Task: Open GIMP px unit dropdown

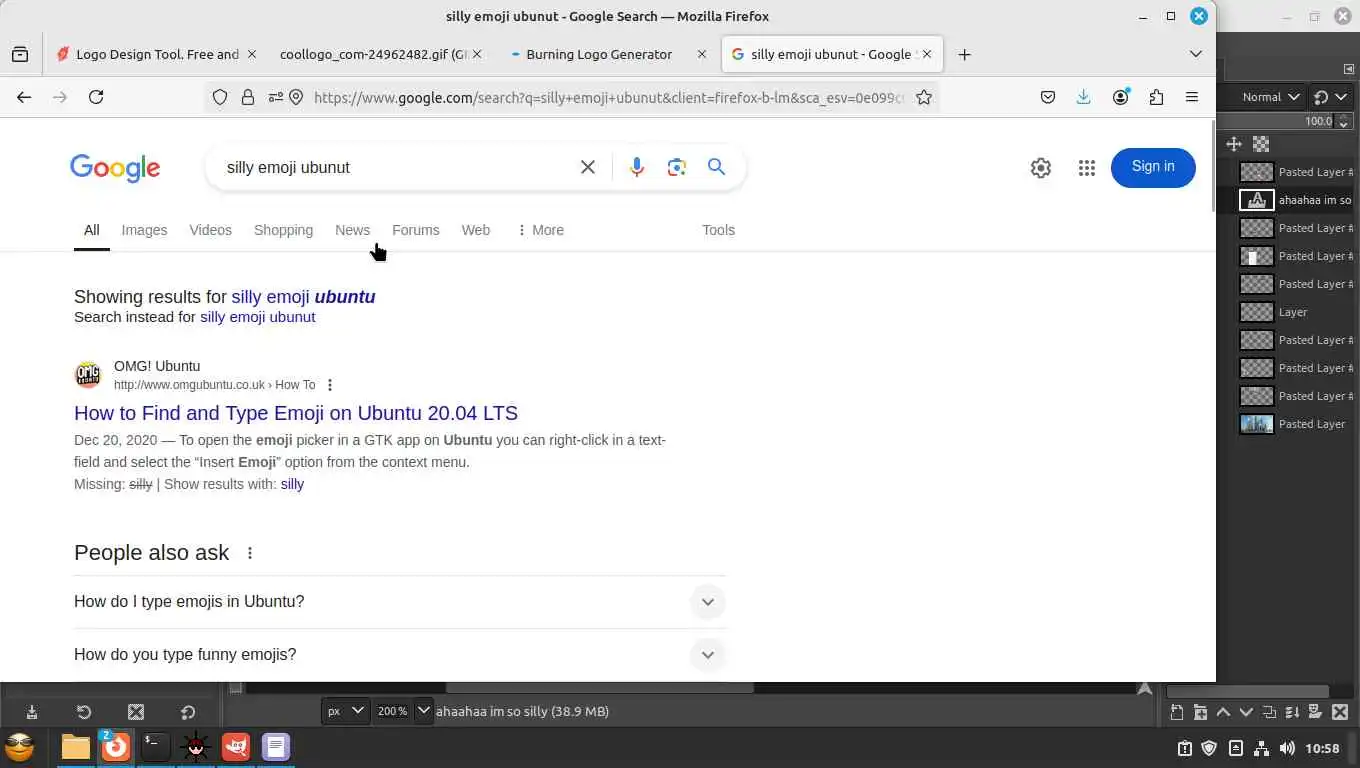Action: tap(346, 711)
